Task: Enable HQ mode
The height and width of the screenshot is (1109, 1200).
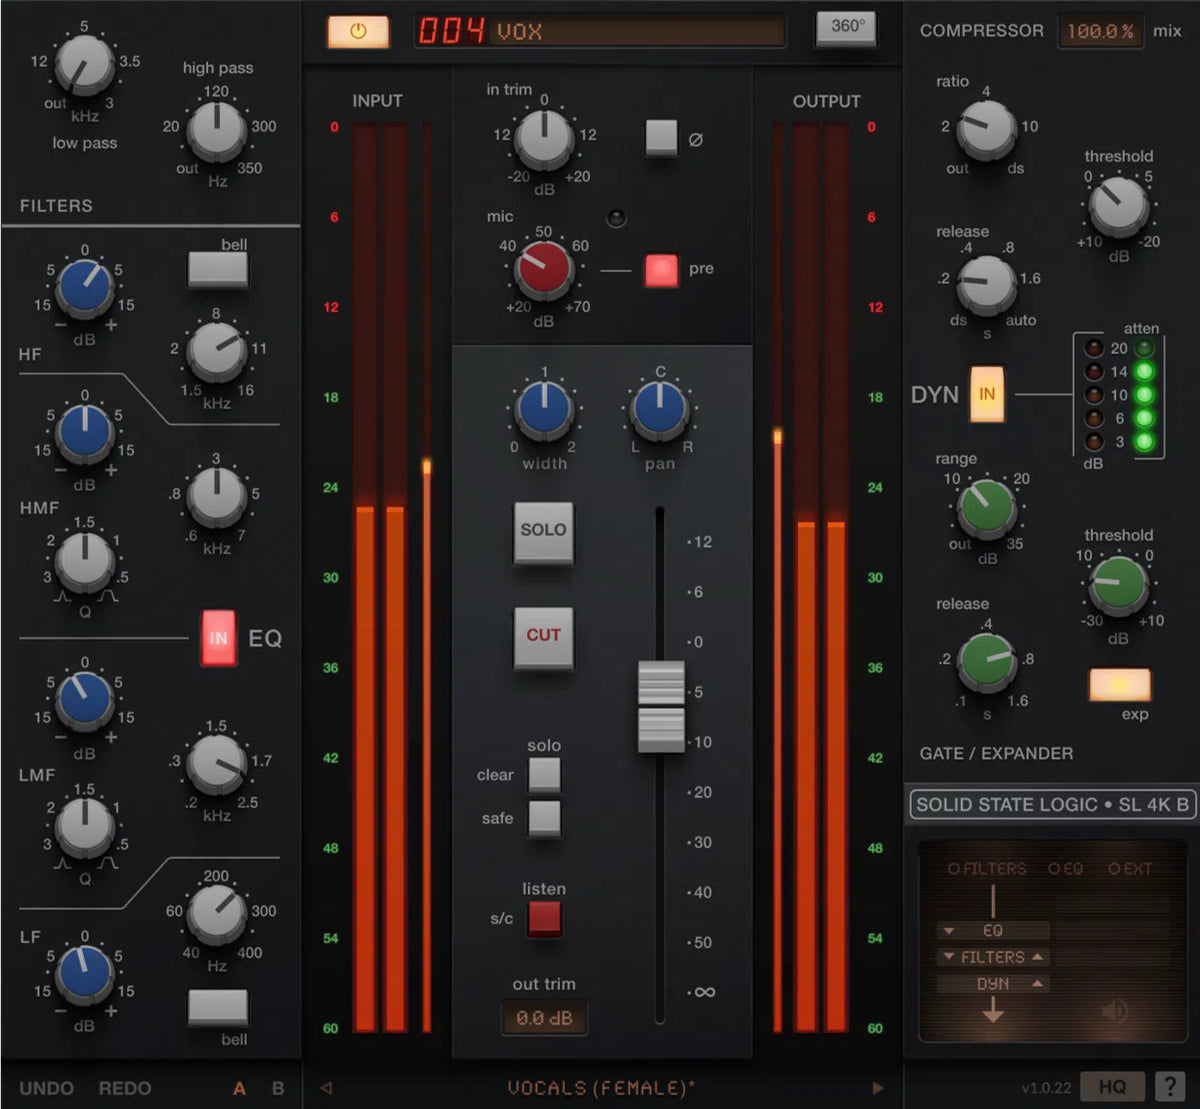Action: pyautogui.click(x=1113, y=1088)
